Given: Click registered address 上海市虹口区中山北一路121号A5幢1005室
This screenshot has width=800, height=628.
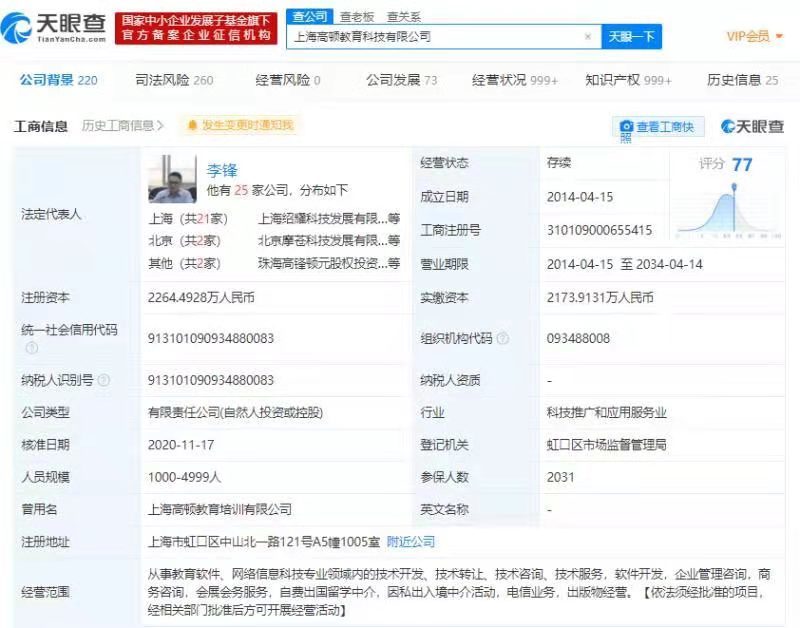Looking at the screenshot, I should click(x=264, y=542).
